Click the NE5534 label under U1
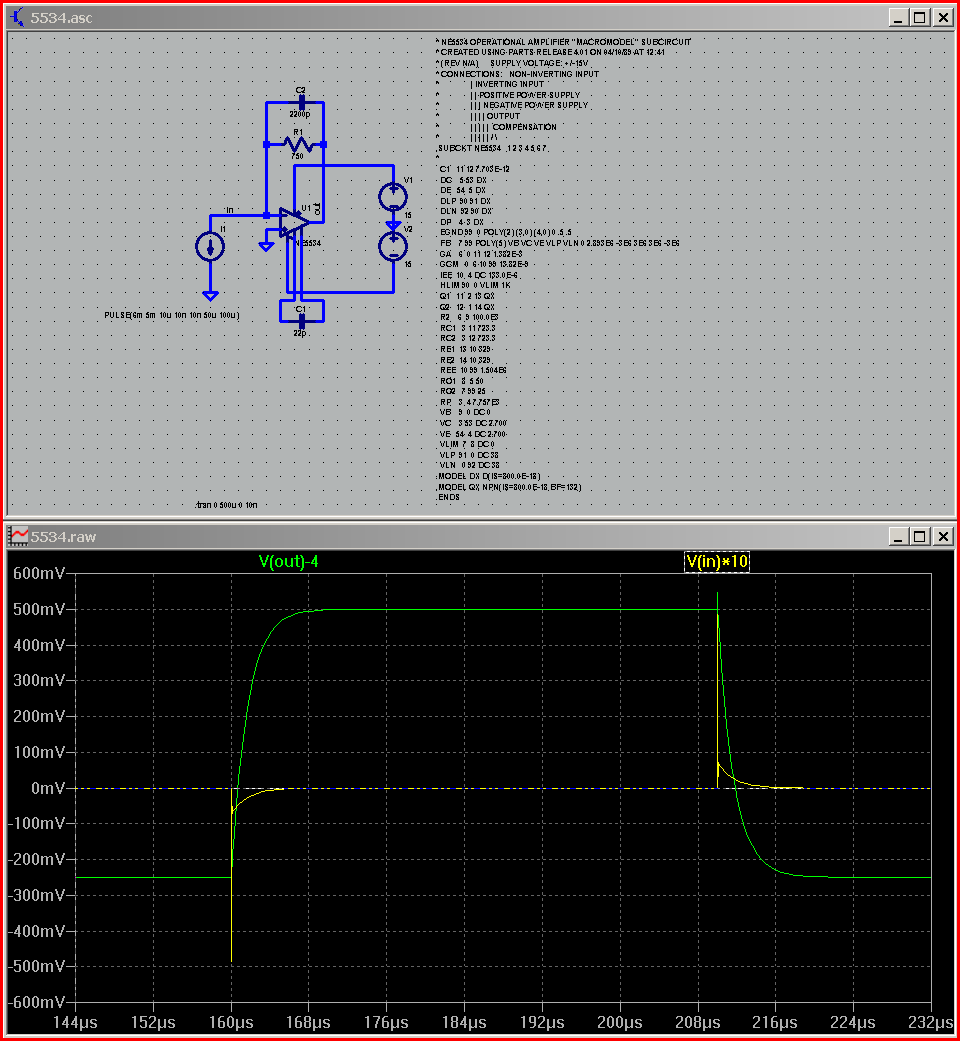 coord(308,243)
